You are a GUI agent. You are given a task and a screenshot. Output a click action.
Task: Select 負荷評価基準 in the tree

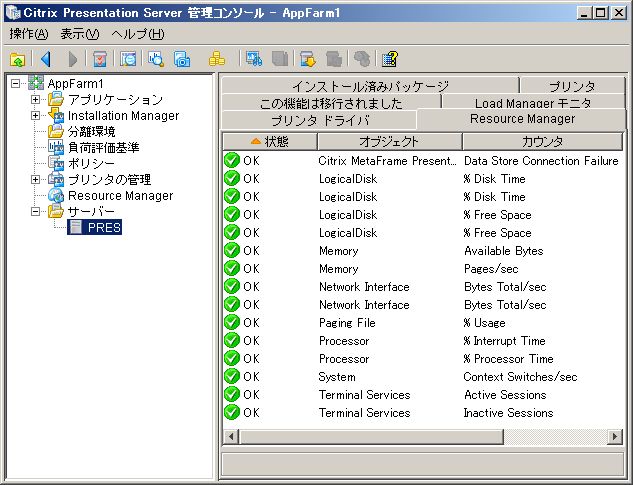[103, 147]
